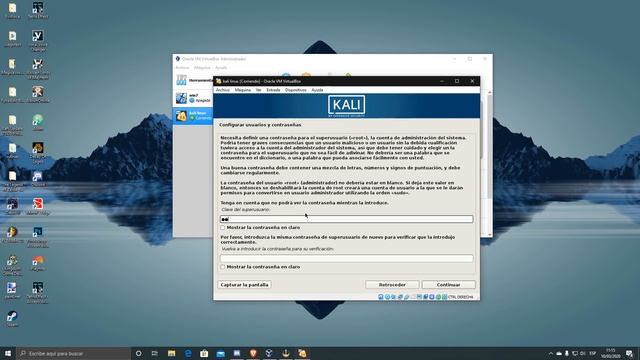
Task: Click the ESP language indicator
Action: click(x=593, y=353)
